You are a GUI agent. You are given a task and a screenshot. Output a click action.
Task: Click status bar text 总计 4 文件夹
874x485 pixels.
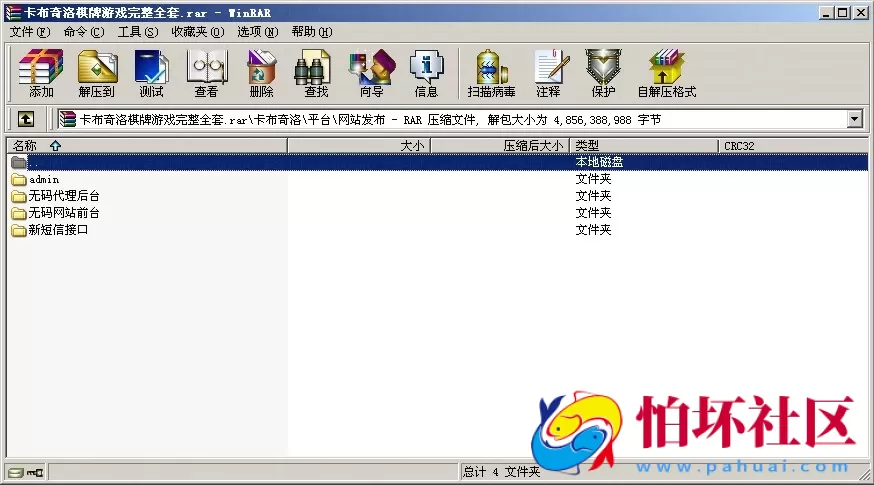pyautogui.click(x=502, y=472)
